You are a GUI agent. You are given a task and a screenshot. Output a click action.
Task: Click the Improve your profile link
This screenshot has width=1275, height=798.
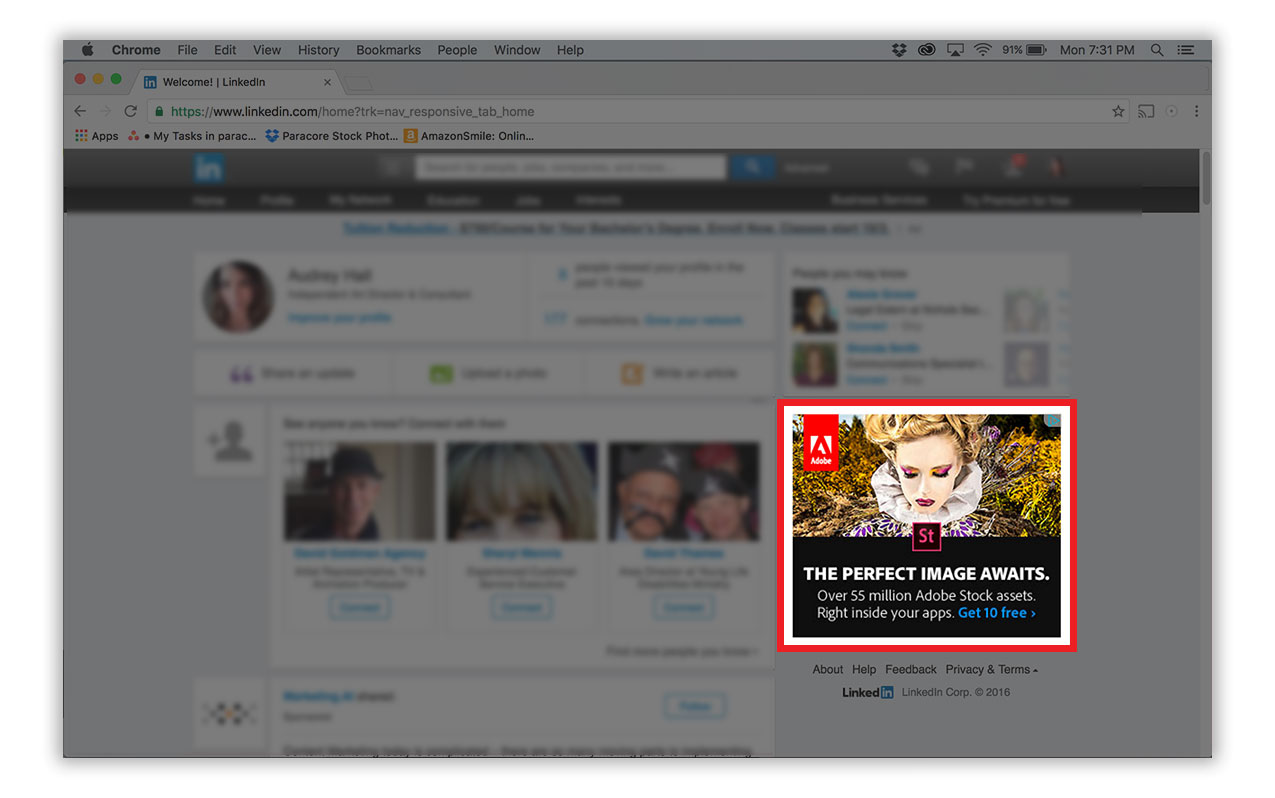[x=339, y=318]
